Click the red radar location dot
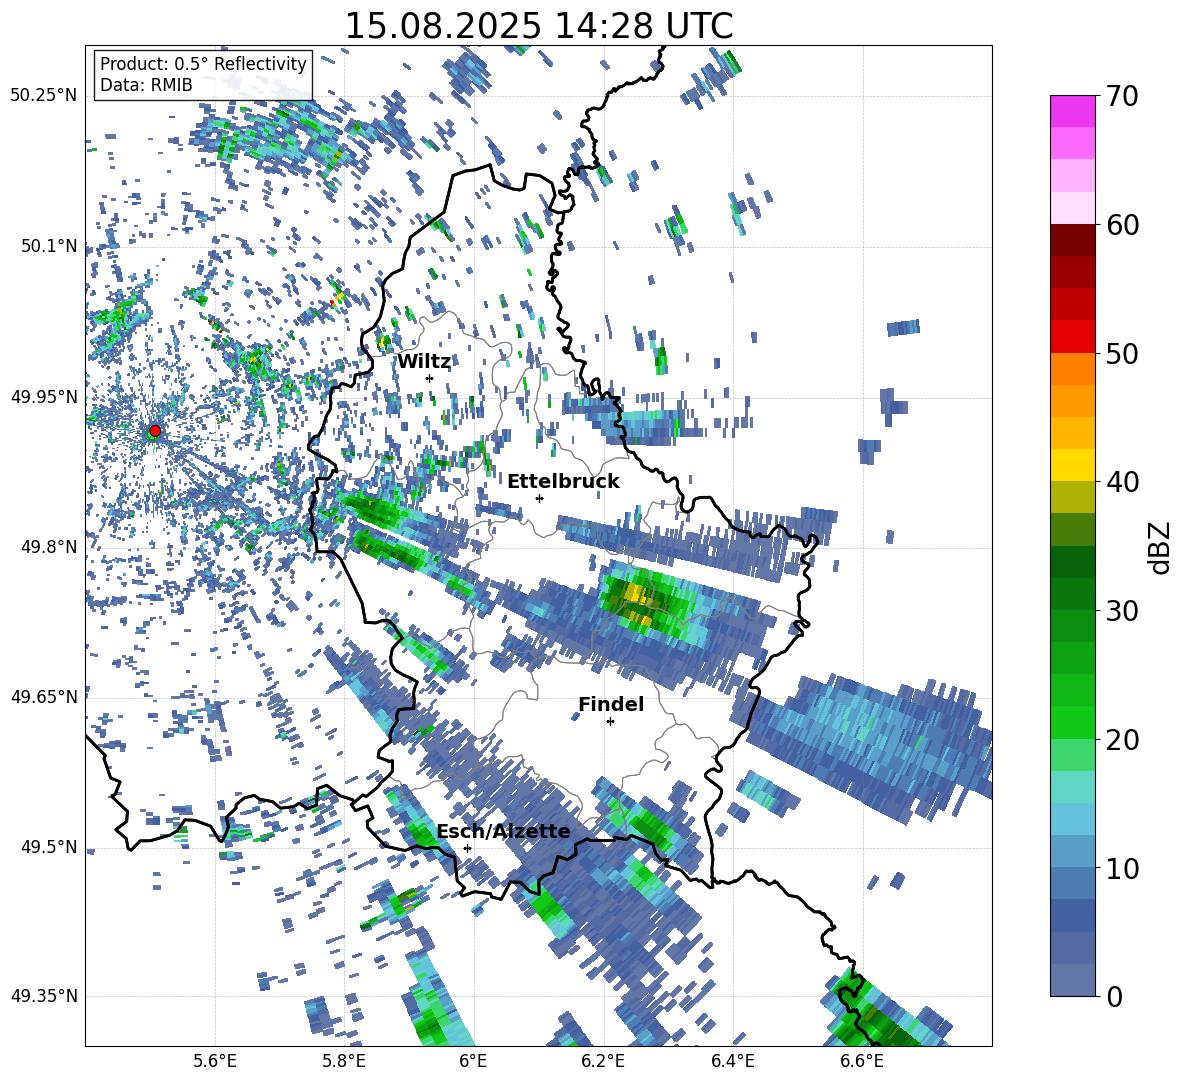1184x1081 pixels. point(155,431)
